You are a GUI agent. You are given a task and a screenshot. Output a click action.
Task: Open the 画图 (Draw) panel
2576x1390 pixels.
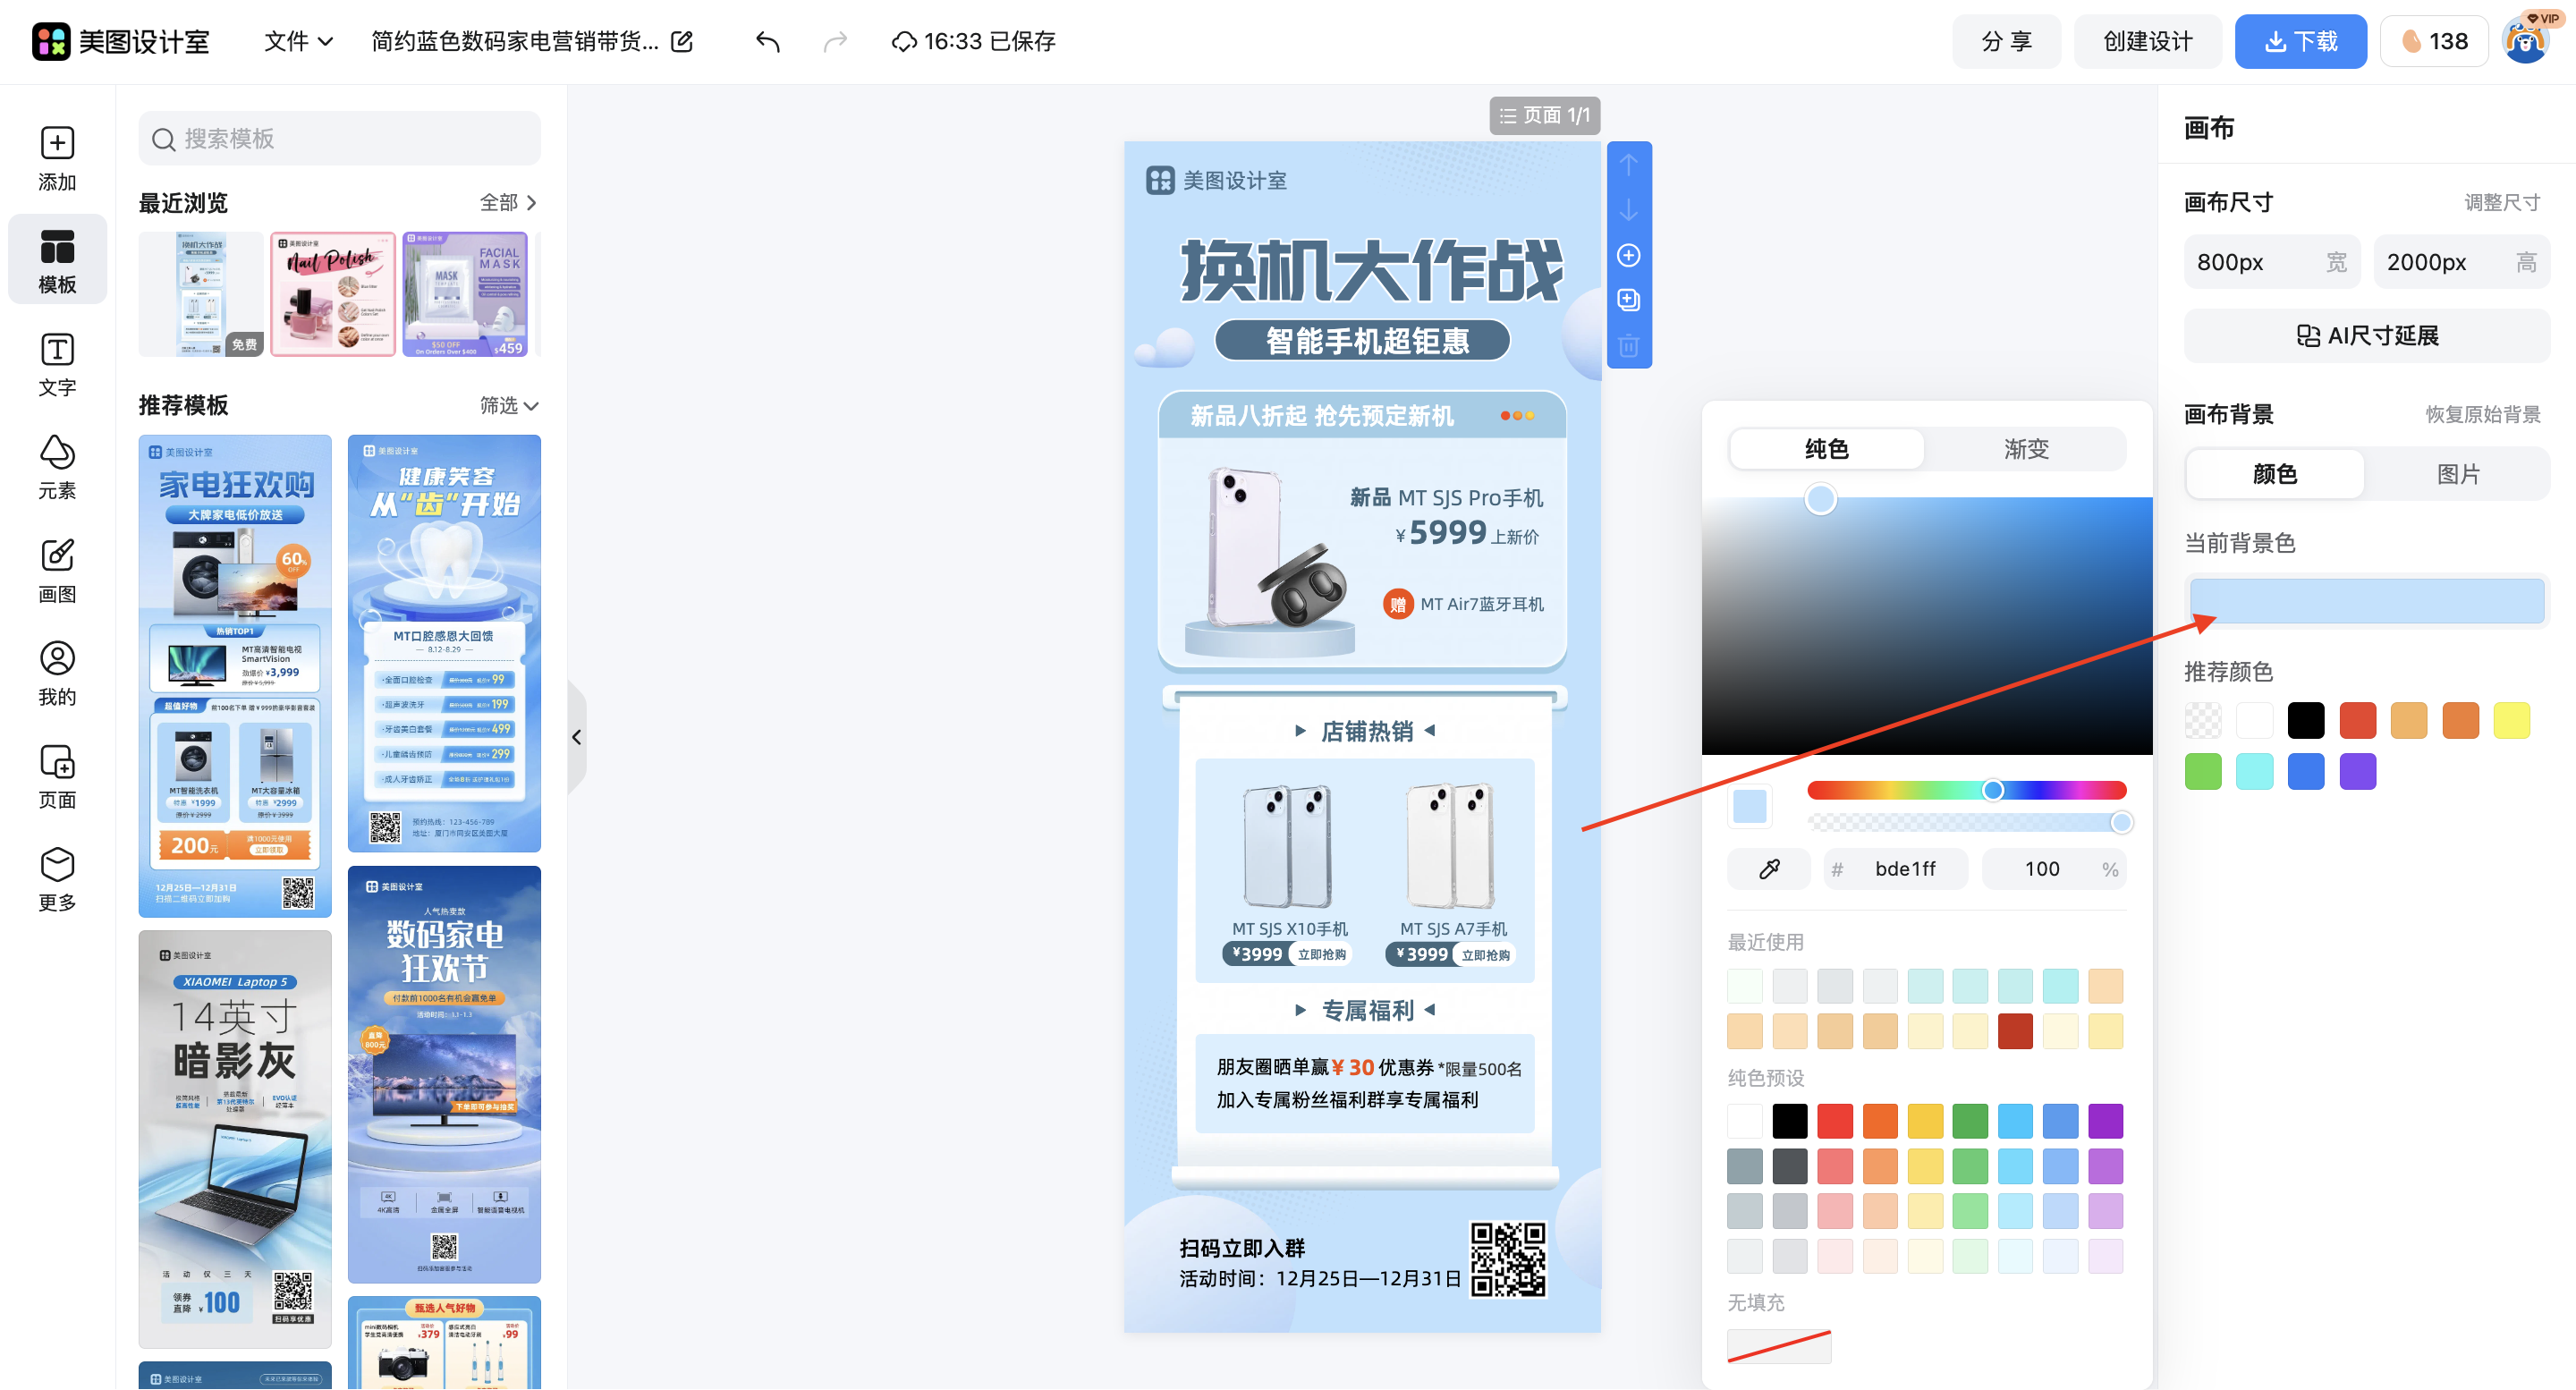(x=57, y=570)
